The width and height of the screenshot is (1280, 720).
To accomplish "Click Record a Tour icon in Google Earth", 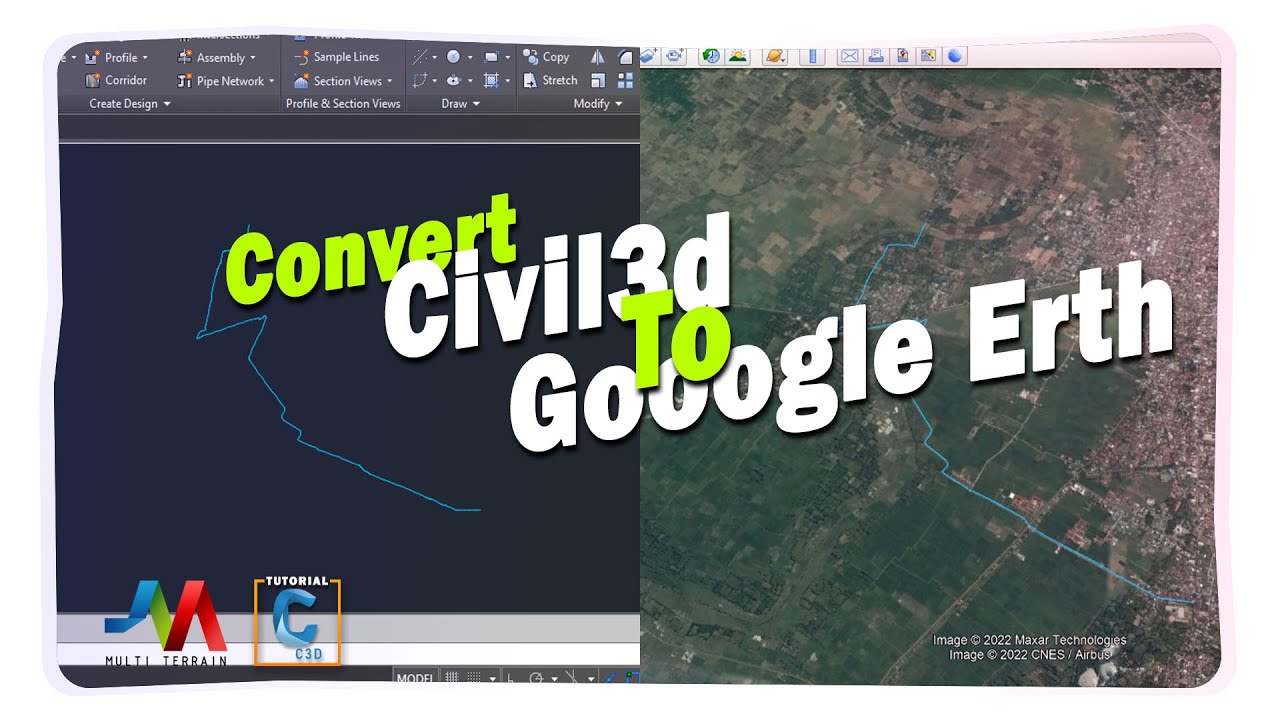I will pos(674,56).
